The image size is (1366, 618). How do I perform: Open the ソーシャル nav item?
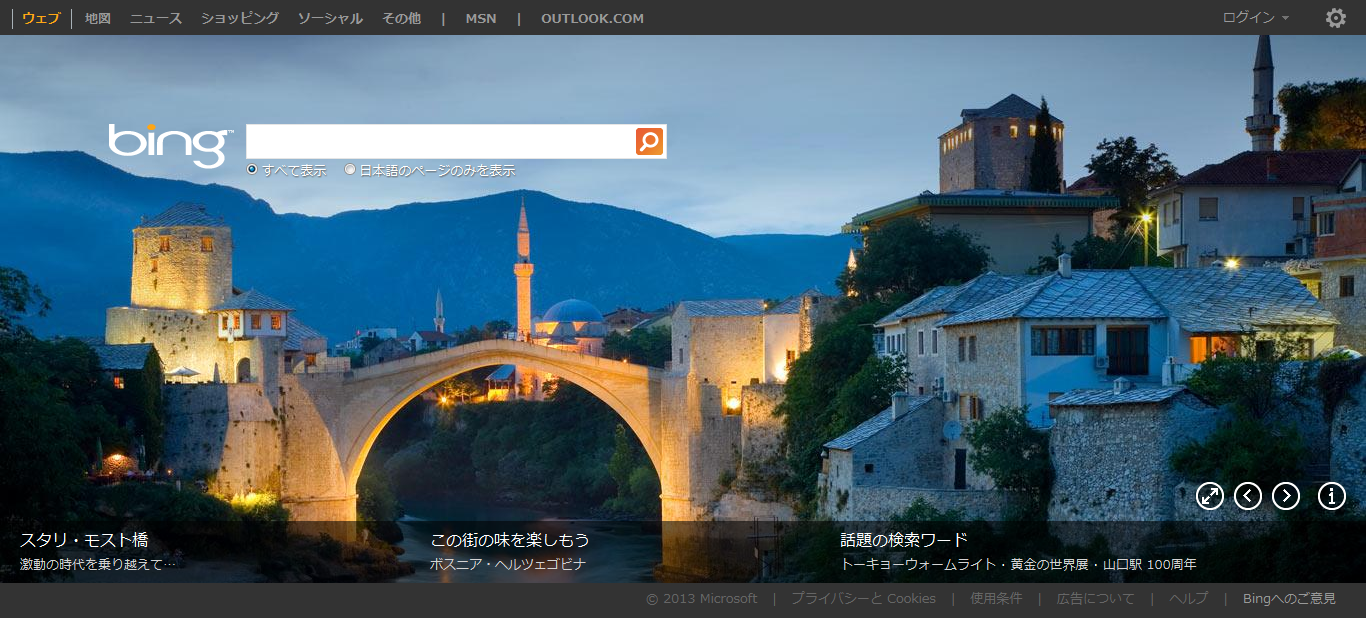point(331,18)
